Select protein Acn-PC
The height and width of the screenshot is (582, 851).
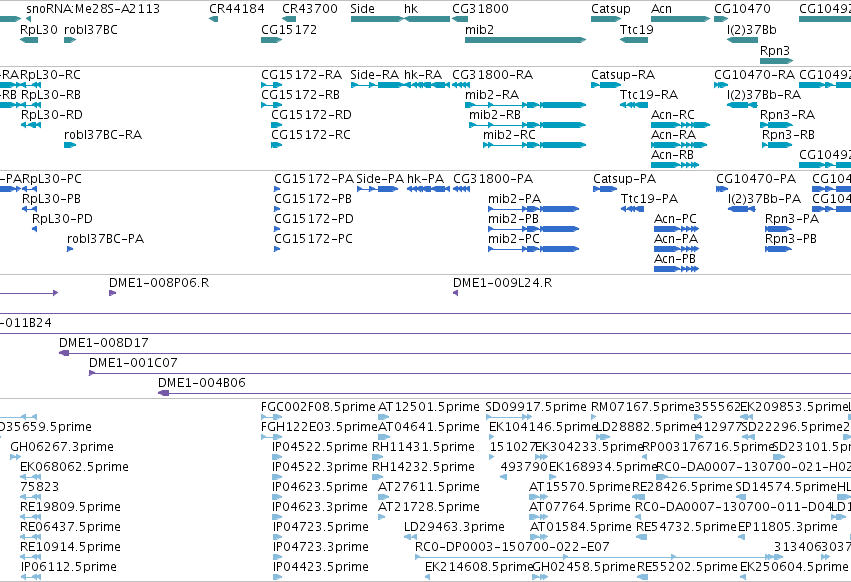point(675,219)
